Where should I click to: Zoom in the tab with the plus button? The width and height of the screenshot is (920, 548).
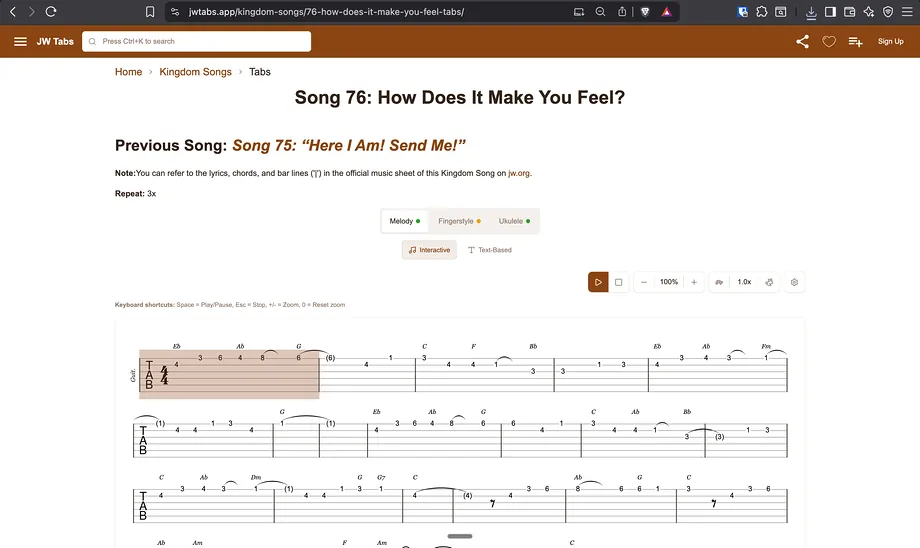click(x=694, y=282)
